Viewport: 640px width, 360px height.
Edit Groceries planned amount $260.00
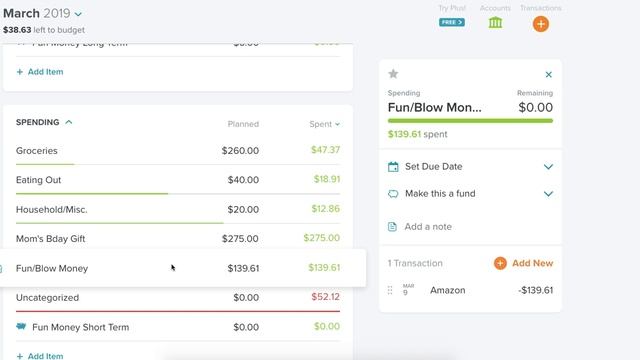click(240, 151)
